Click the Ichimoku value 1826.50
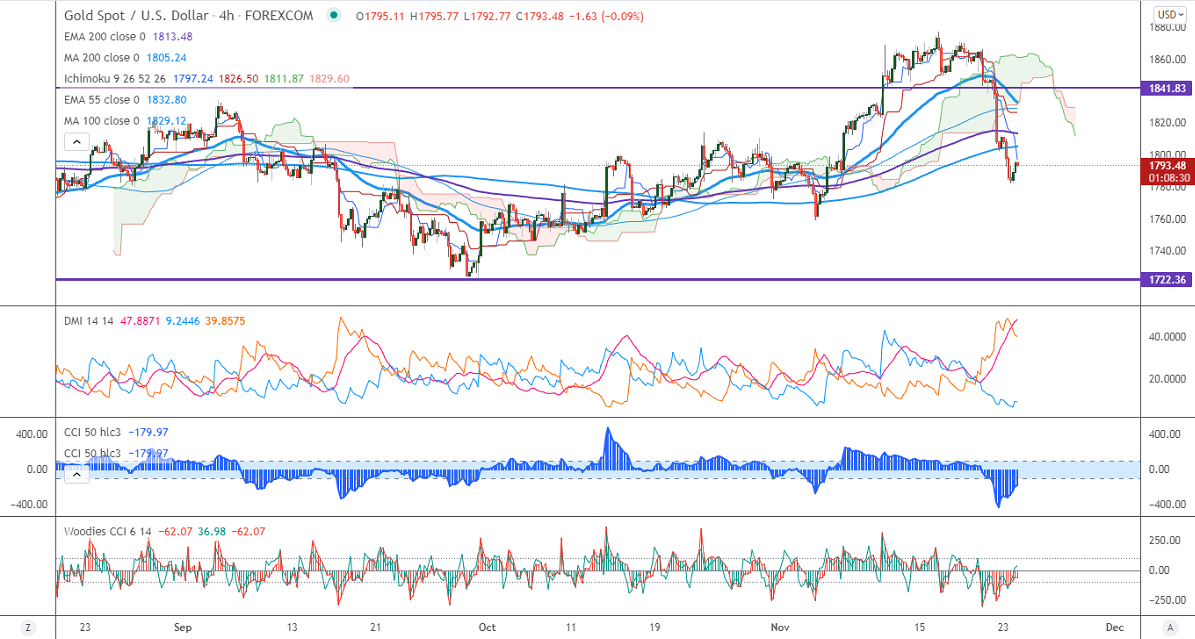Screen dimensions: 1195x639 [x=238, y=79]
